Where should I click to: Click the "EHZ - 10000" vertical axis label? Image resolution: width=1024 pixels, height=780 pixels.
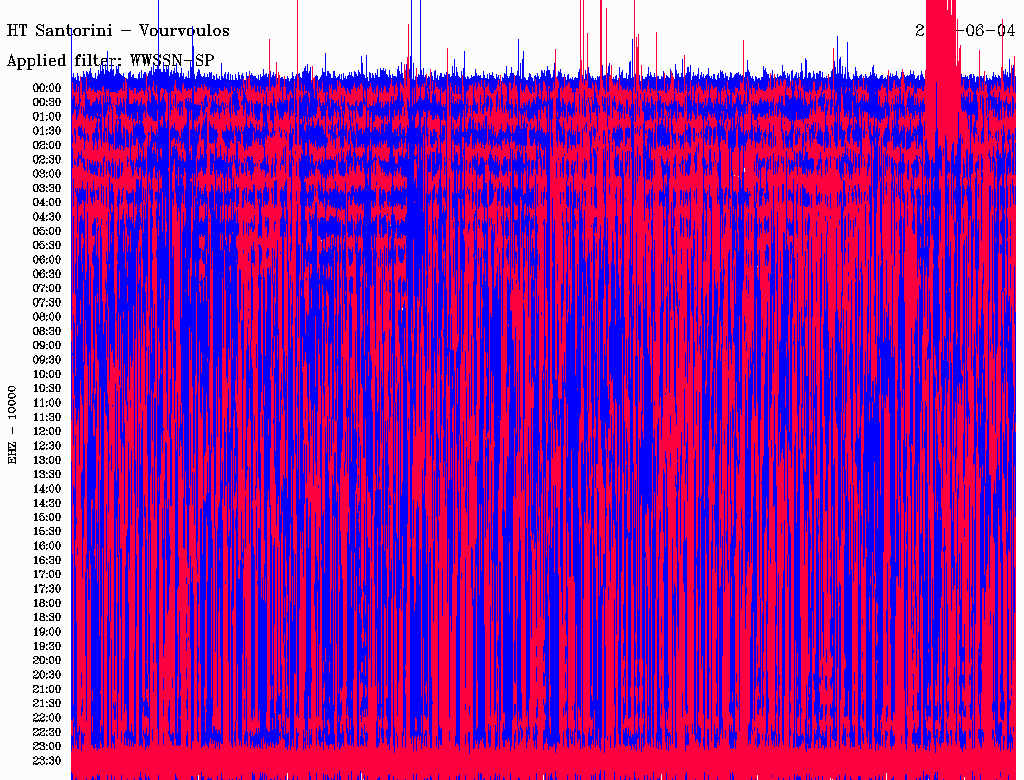point(12,425)
